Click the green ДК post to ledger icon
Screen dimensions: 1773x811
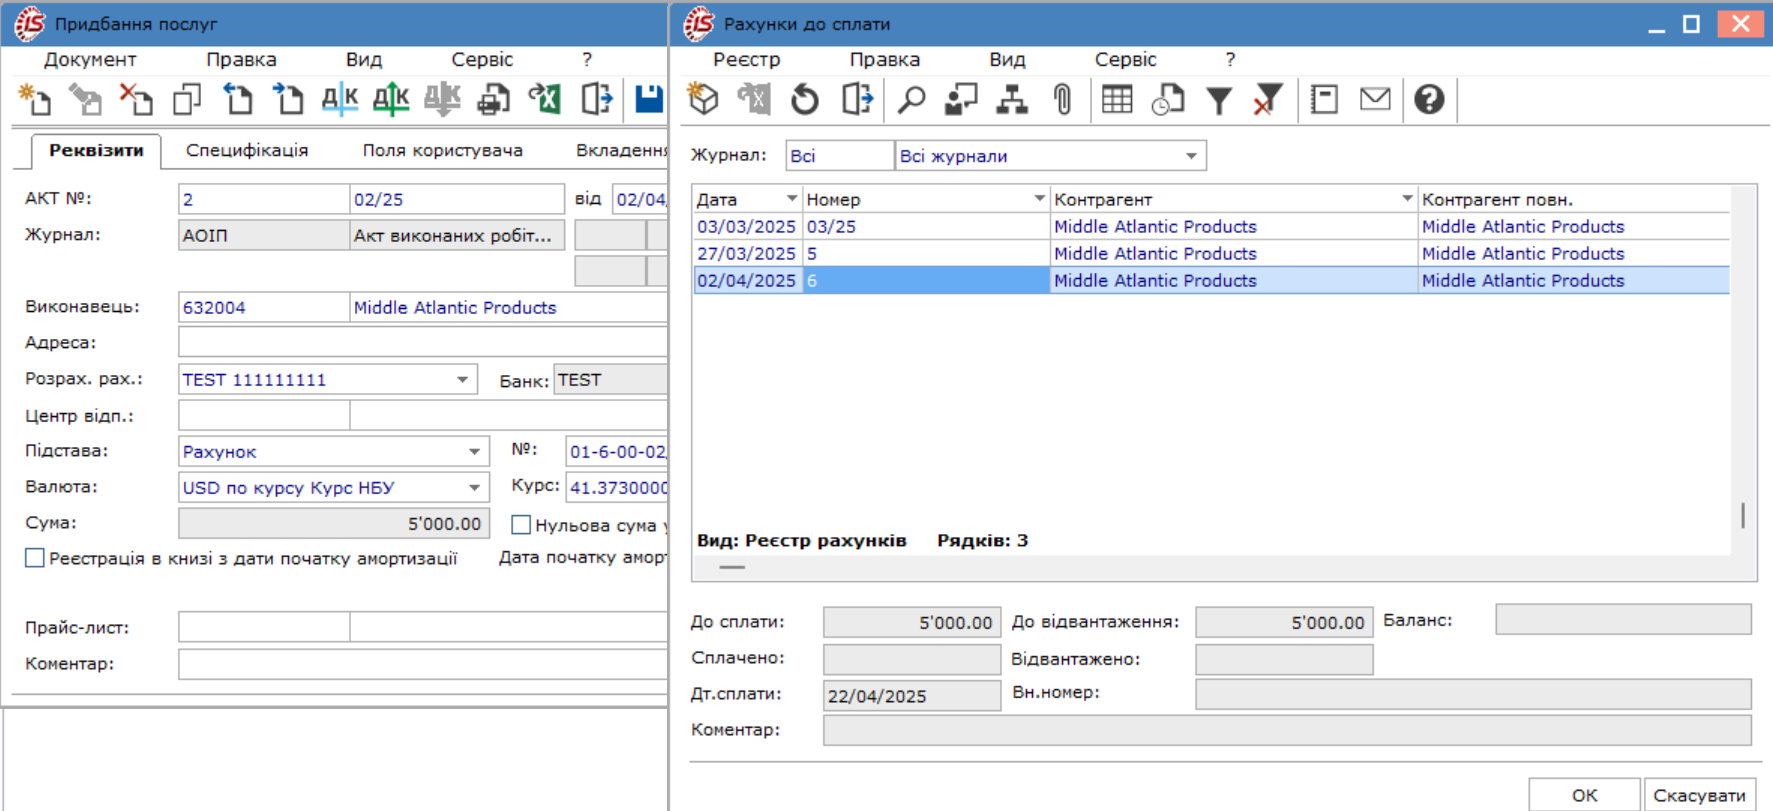click(x=391, y=99)
